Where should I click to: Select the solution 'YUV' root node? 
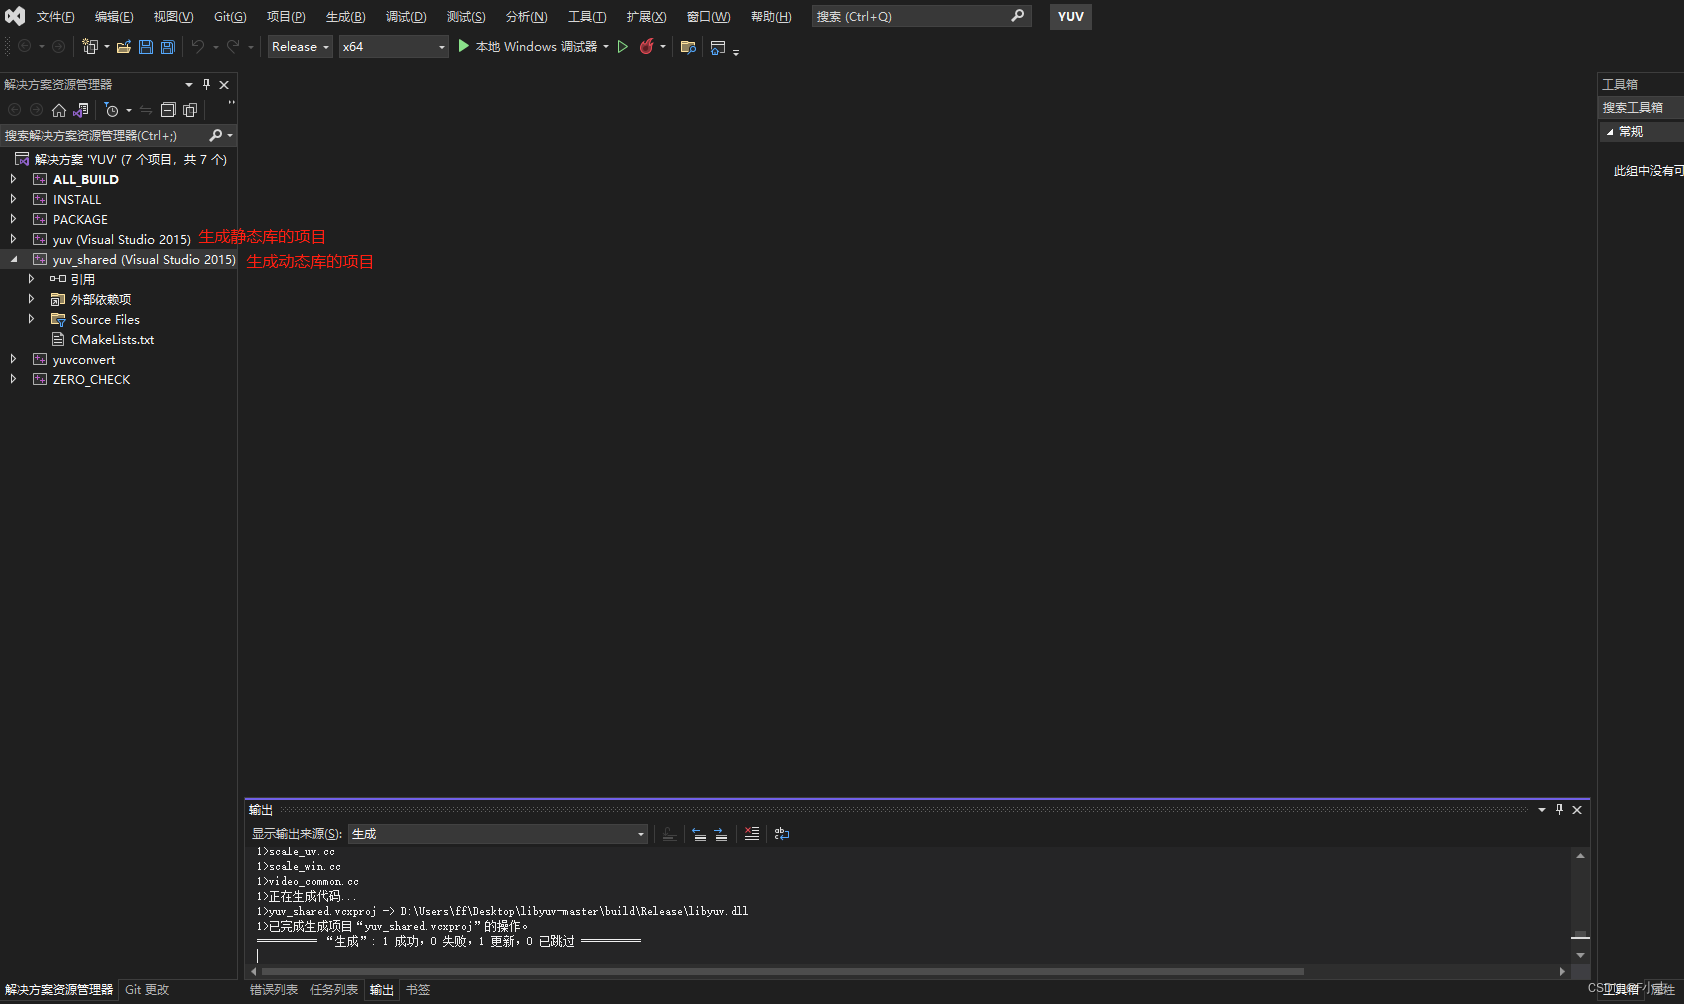130,159
